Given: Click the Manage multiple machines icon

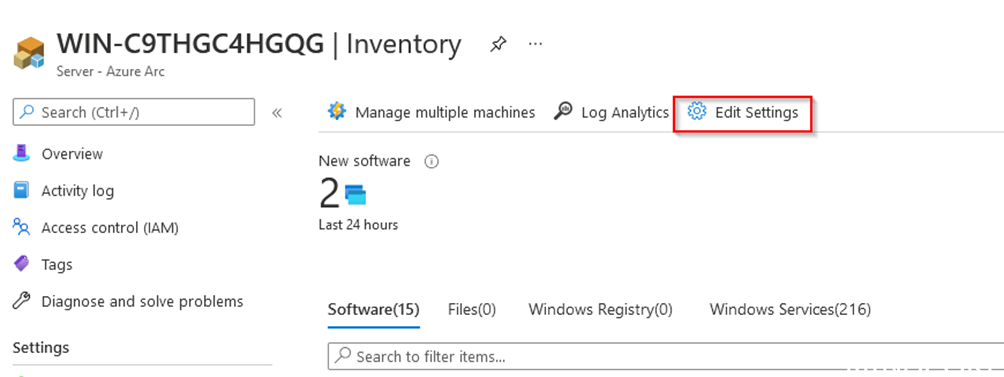Looking at the screenshot, I should coord(337,111).
